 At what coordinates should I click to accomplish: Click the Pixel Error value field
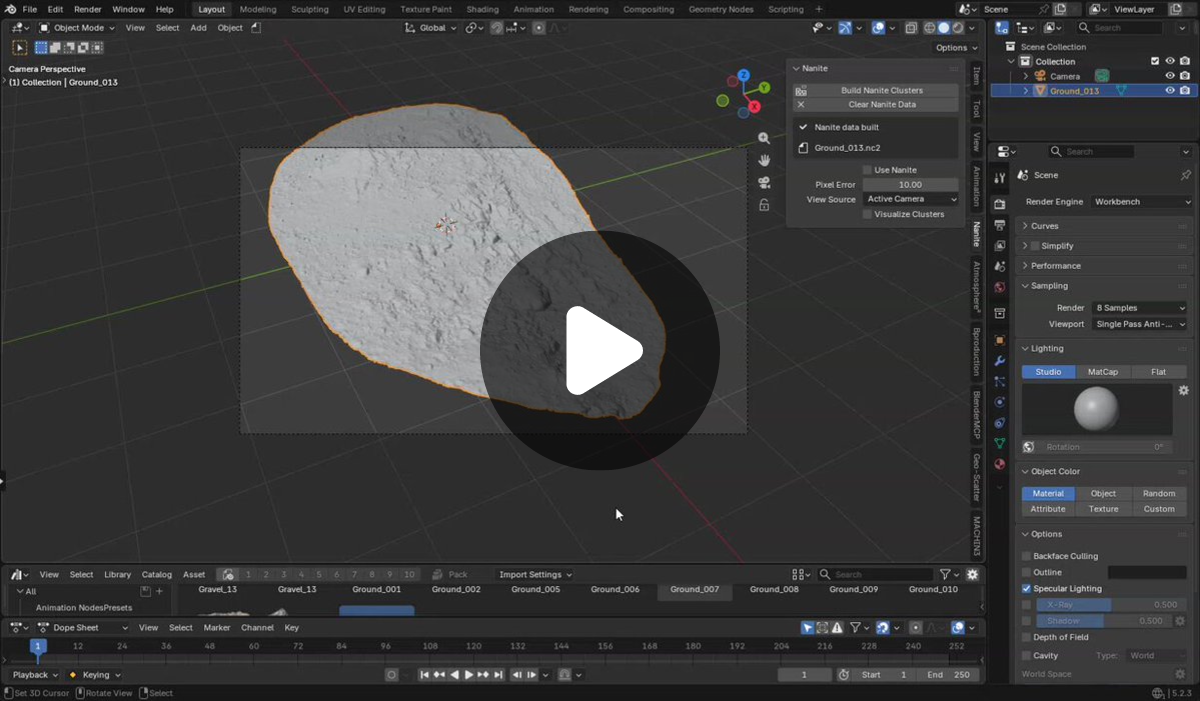pos(910,185)
